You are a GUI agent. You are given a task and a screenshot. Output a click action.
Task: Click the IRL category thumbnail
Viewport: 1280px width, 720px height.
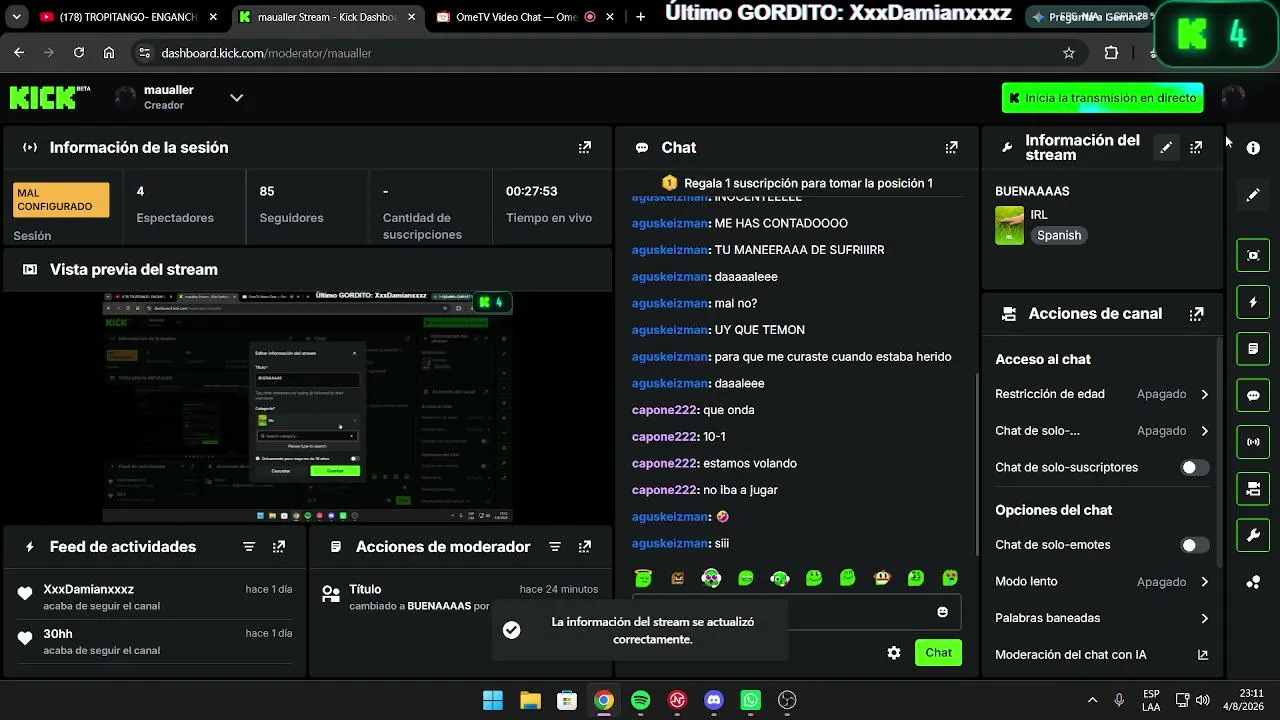(x=1009, y=225)
